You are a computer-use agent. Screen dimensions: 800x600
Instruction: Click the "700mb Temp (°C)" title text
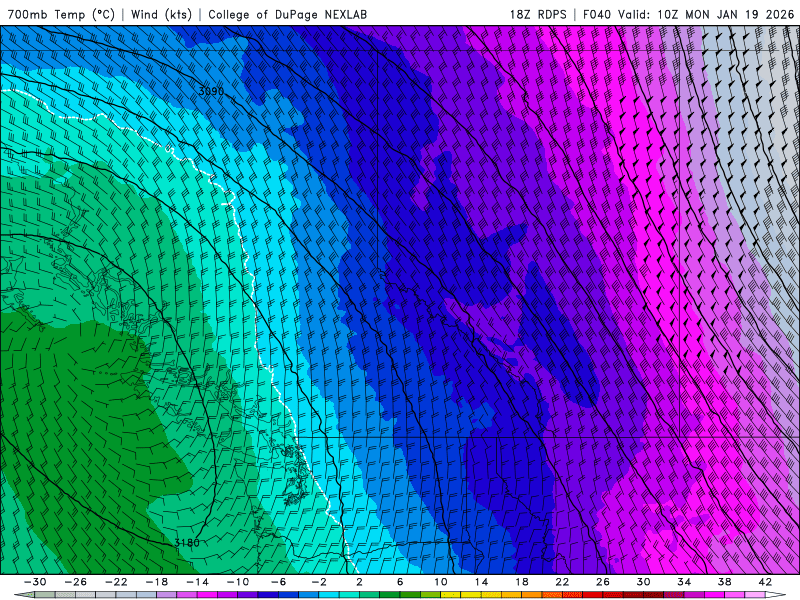[61, 14]
